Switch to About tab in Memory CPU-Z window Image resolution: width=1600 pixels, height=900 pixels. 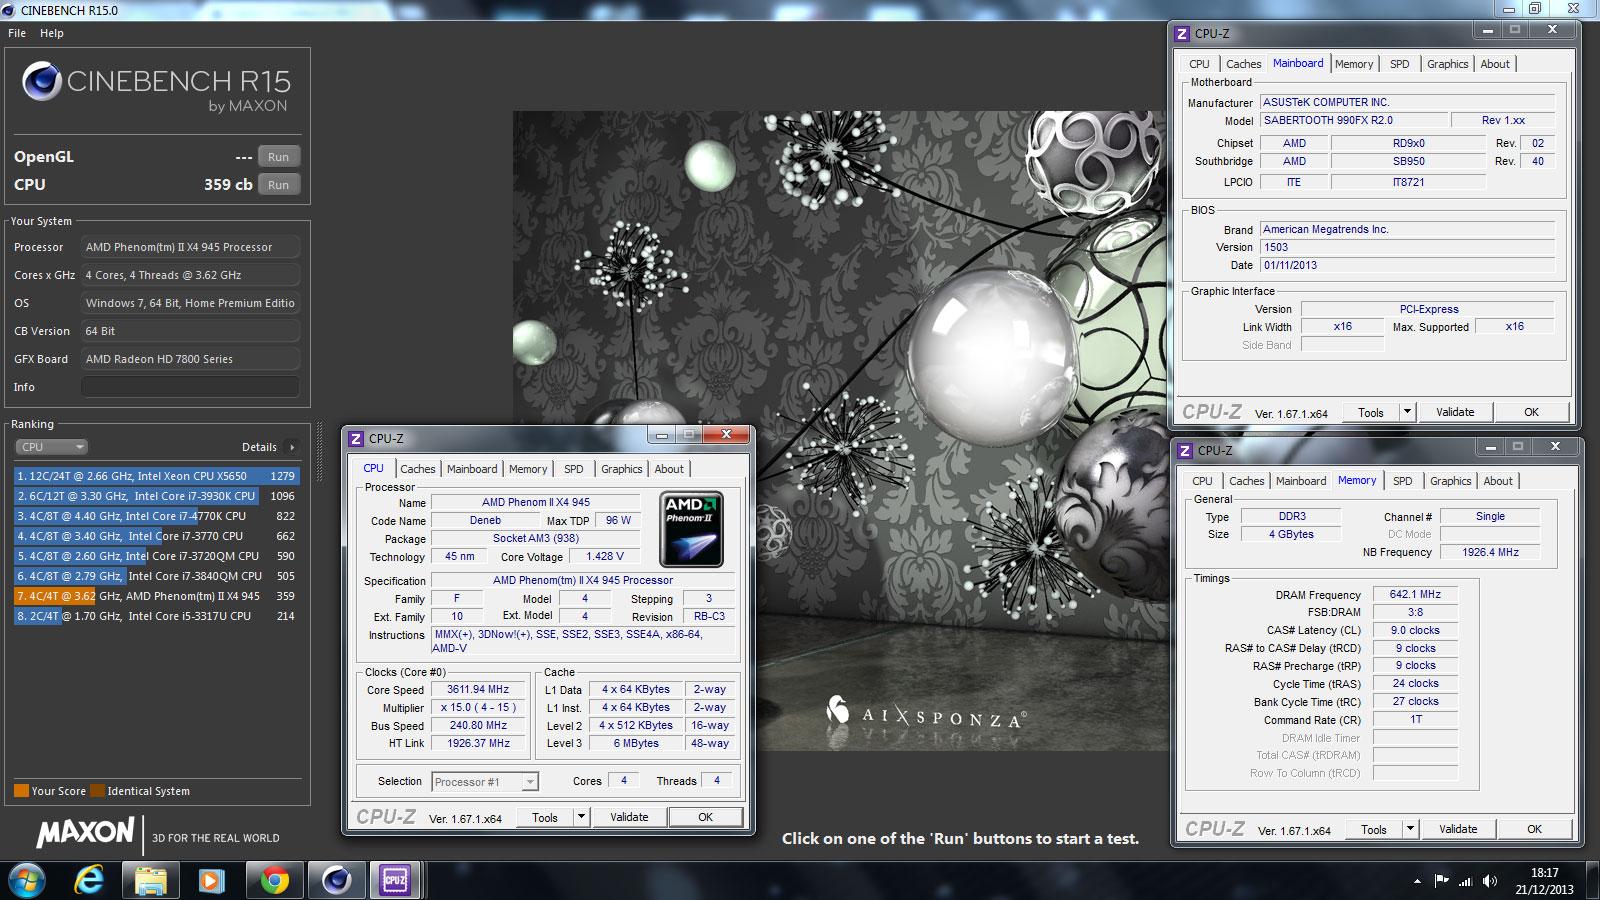click(1498, 481)
